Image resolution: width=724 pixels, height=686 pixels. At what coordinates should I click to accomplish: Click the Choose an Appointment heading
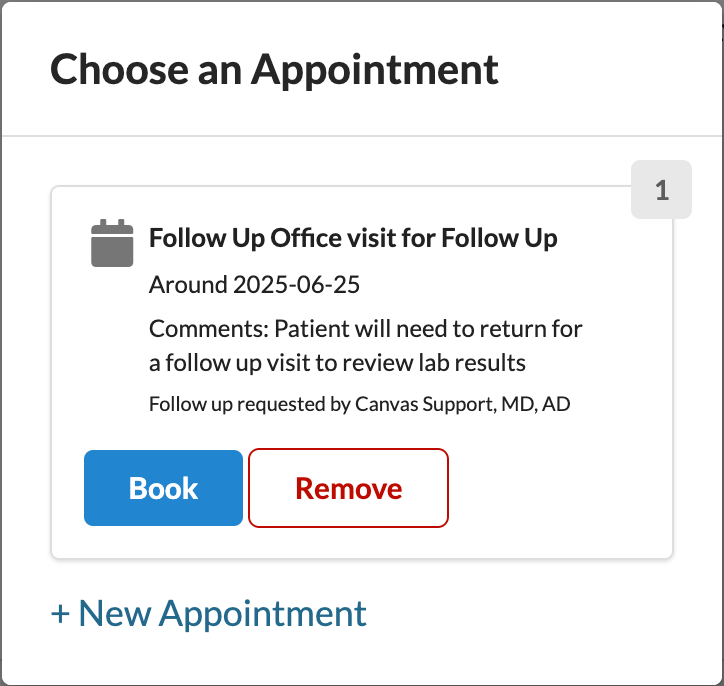pyautogui.click(x=274, y=70)
